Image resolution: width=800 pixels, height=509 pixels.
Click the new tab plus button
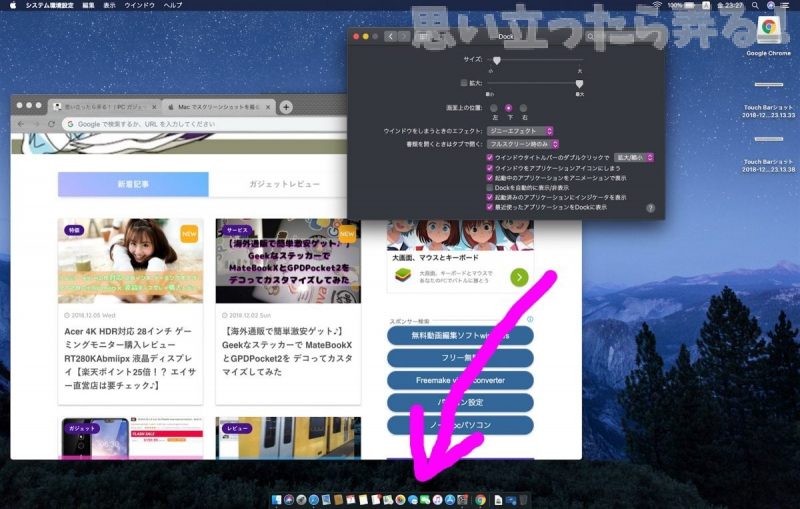(x=286, y=106)
